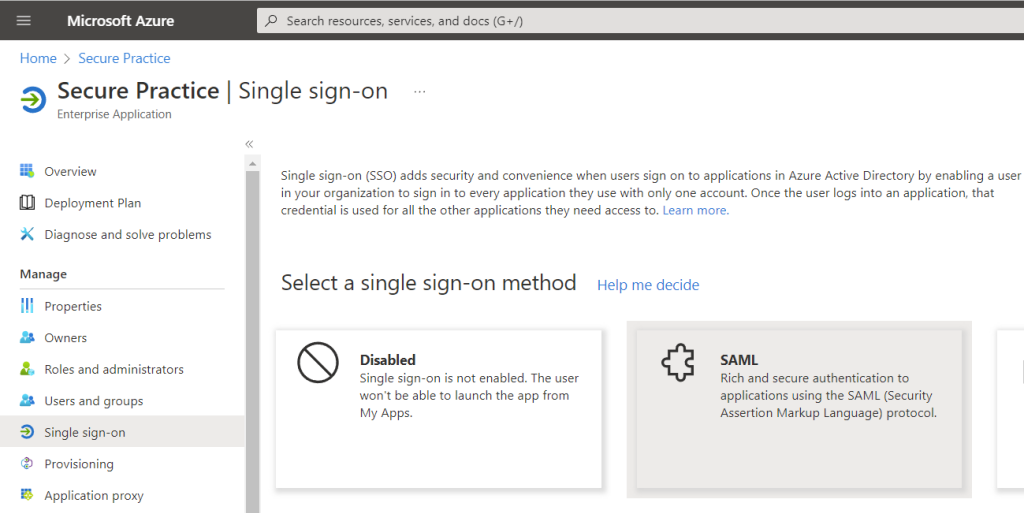Click the Owners people icon
Viewport: 1024px width, 513px height.
(27, 338)
